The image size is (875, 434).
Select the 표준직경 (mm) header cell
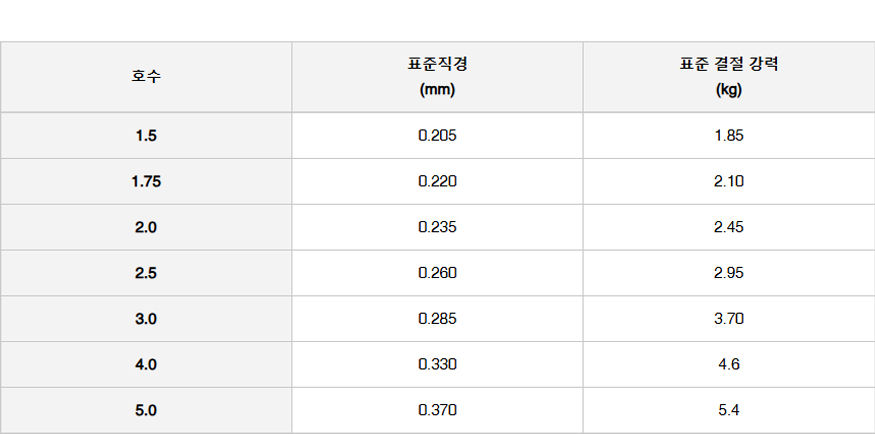437,76
